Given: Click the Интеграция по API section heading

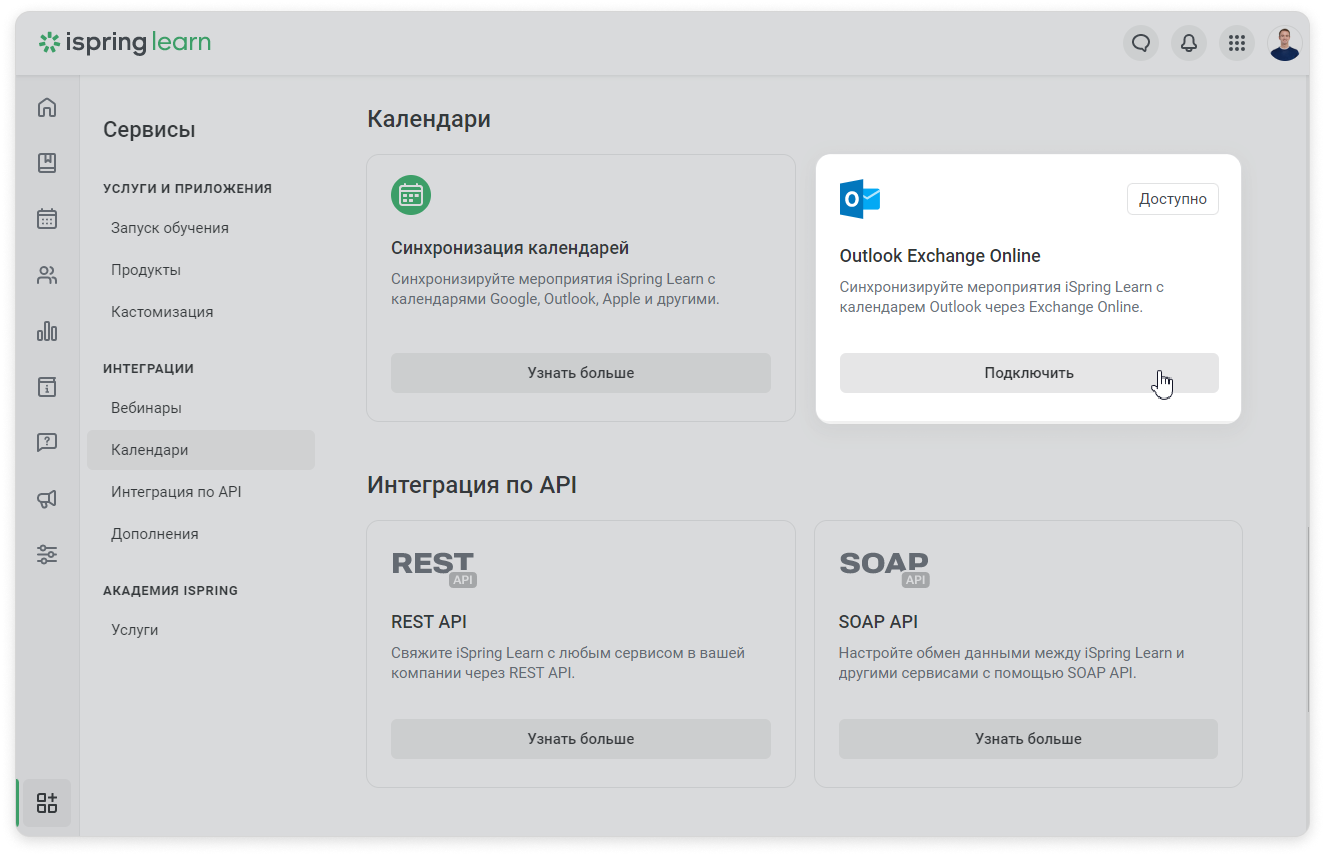Looking at the screenshot, I should [x=472, y=485].
